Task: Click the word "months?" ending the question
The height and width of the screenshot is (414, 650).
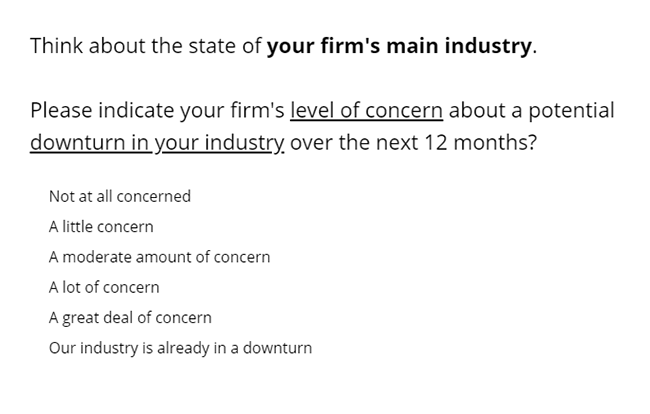Action: pos(495,143)
